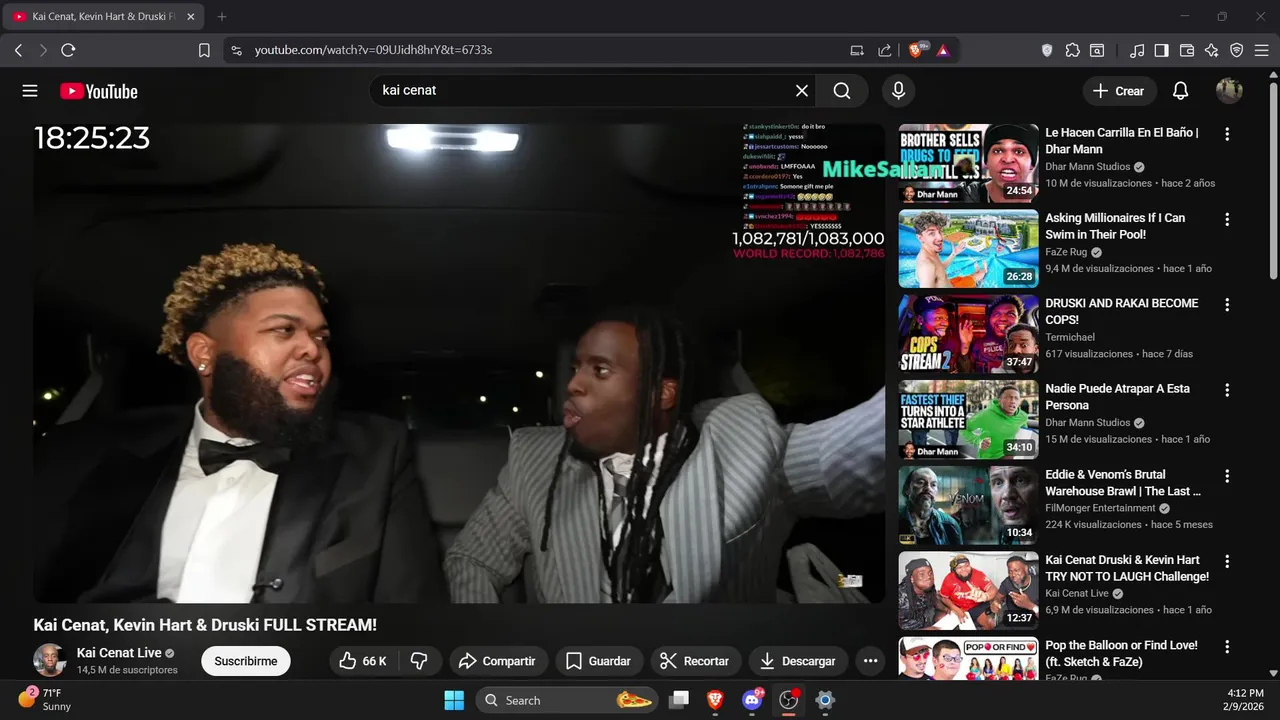1280x720 pixels.
Task: Open the share page icon in address bar
Action: coord(885,50)
